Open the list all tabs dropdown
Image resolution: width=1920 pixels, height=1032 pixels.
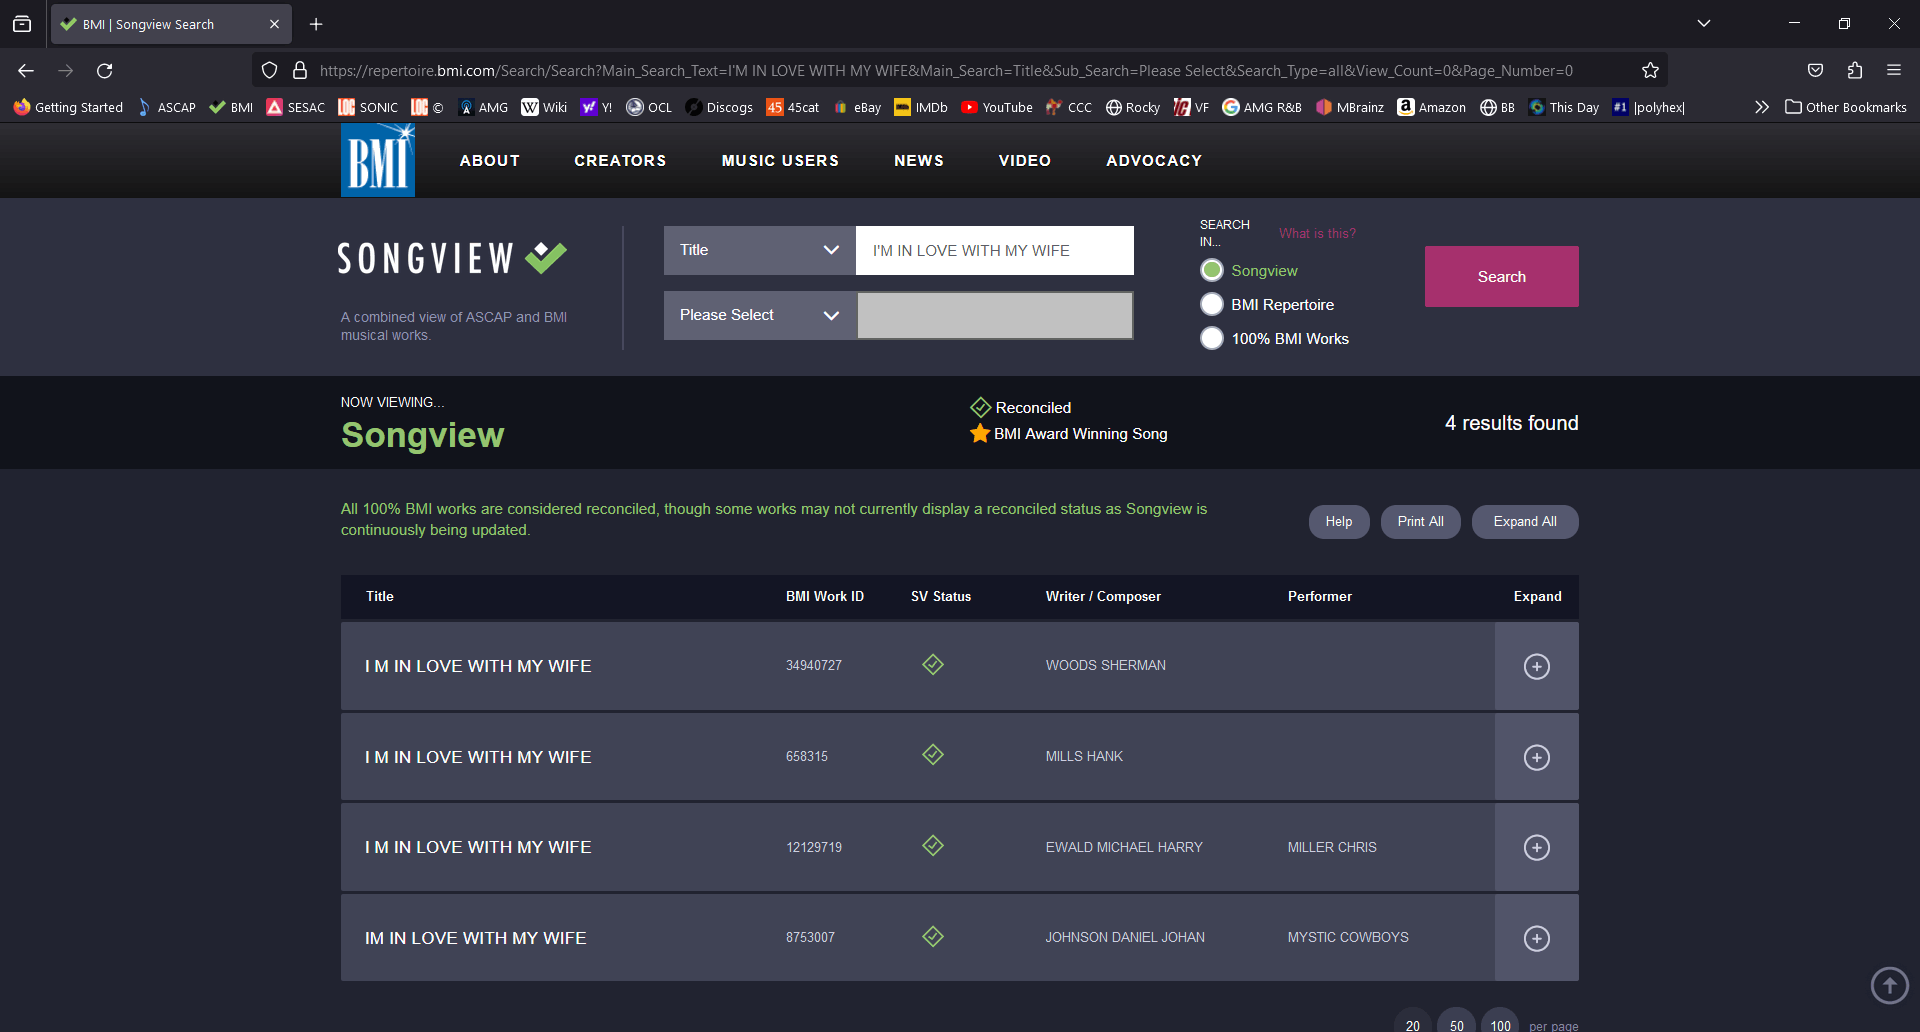(1704, 24)
